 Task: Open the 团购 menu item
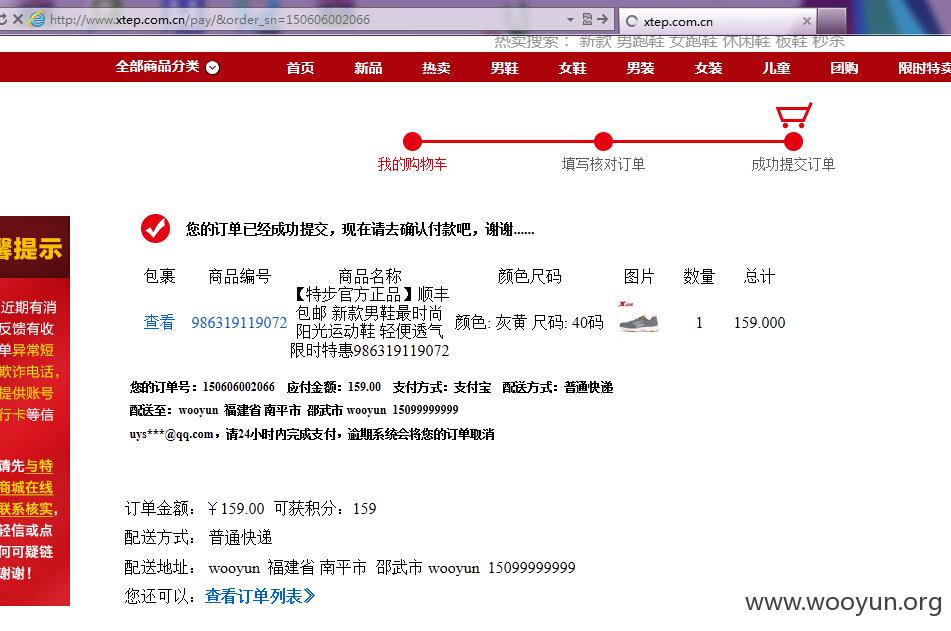pos(844,67)
